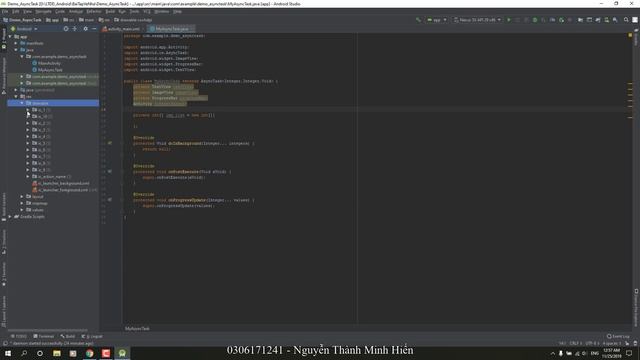Screen dimensions: 640x360
Task: Click override gutter icon beside onPostExecute
Action: 110,171
